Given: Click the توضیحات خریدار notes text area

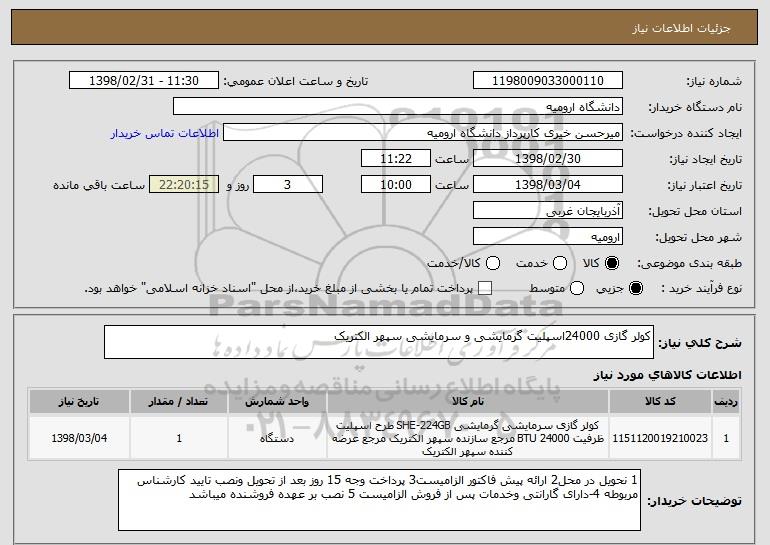Looking at the screenshot, I should (x=379, y=500).
